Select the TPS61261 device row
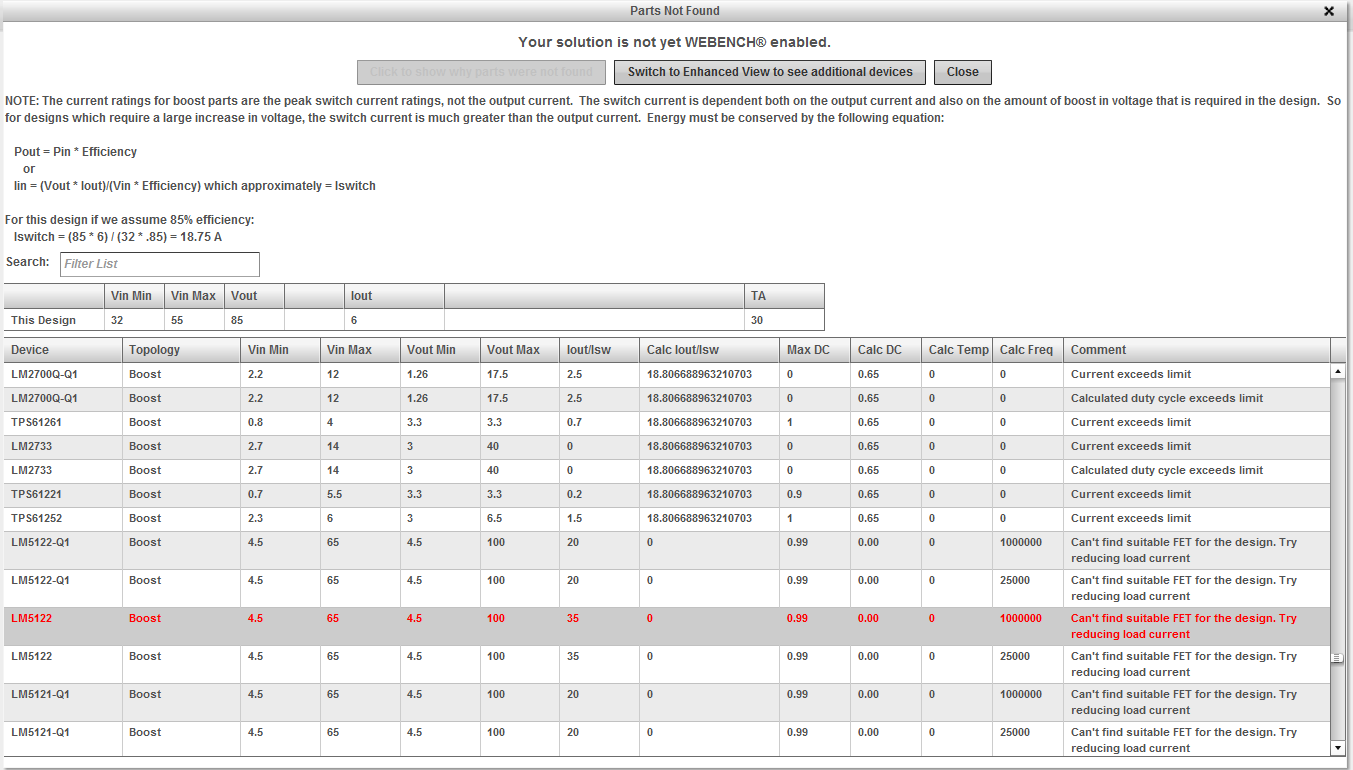Image resolution: width=1353 pixels, height=770 pixels. click(x=667, y=422)
